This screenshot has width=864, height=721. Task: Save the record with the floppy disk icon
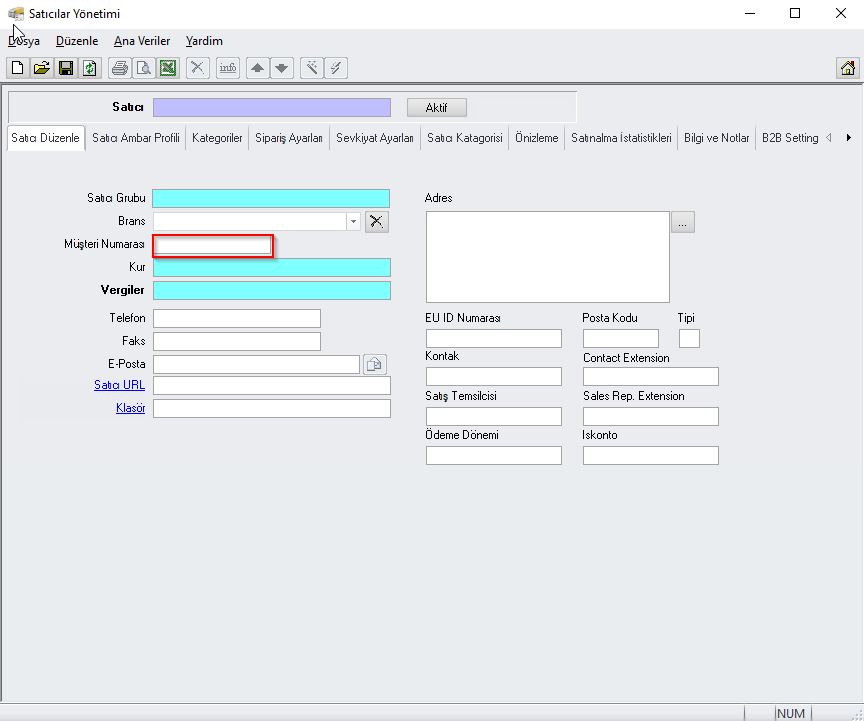[x=65, y=68]
